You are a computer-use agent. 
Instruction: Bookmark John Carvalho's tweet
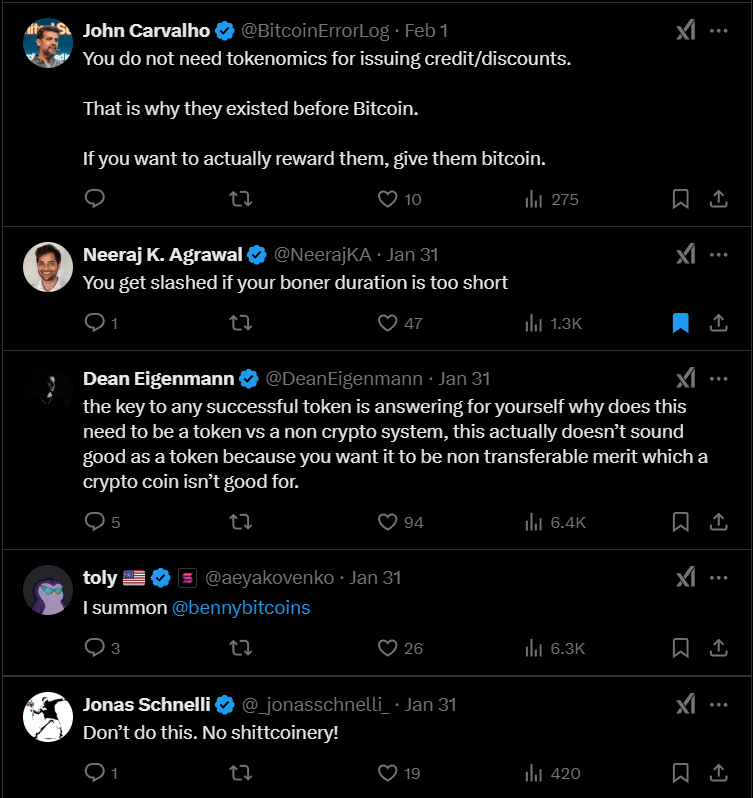(x=680, y=199)
